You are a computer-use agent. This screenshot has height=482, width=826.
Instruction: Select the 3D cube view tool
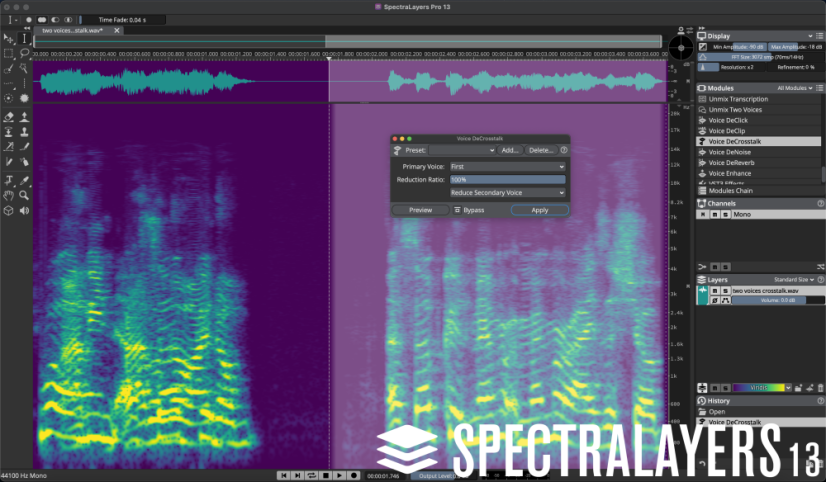coord(8,211)
